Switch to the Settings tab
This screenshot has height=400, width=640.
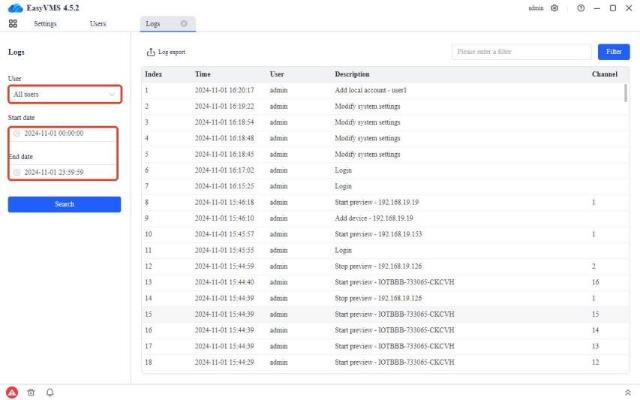click(44, 23)
